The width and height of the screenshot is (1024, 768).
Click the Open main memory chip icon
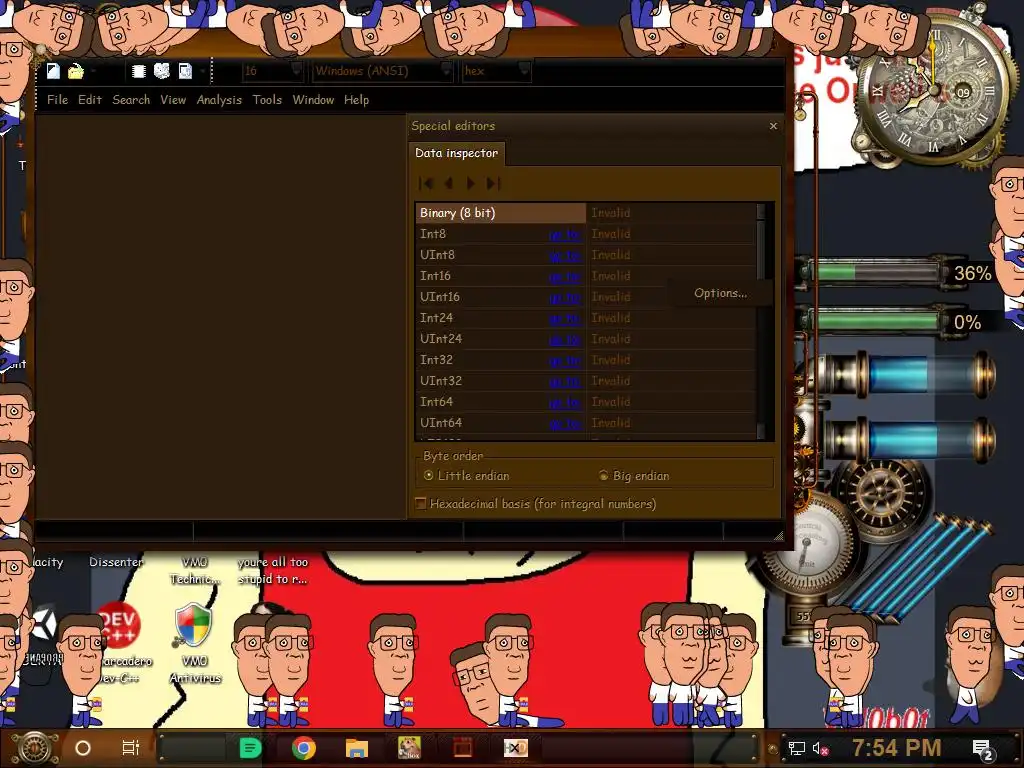click(138, 71)
